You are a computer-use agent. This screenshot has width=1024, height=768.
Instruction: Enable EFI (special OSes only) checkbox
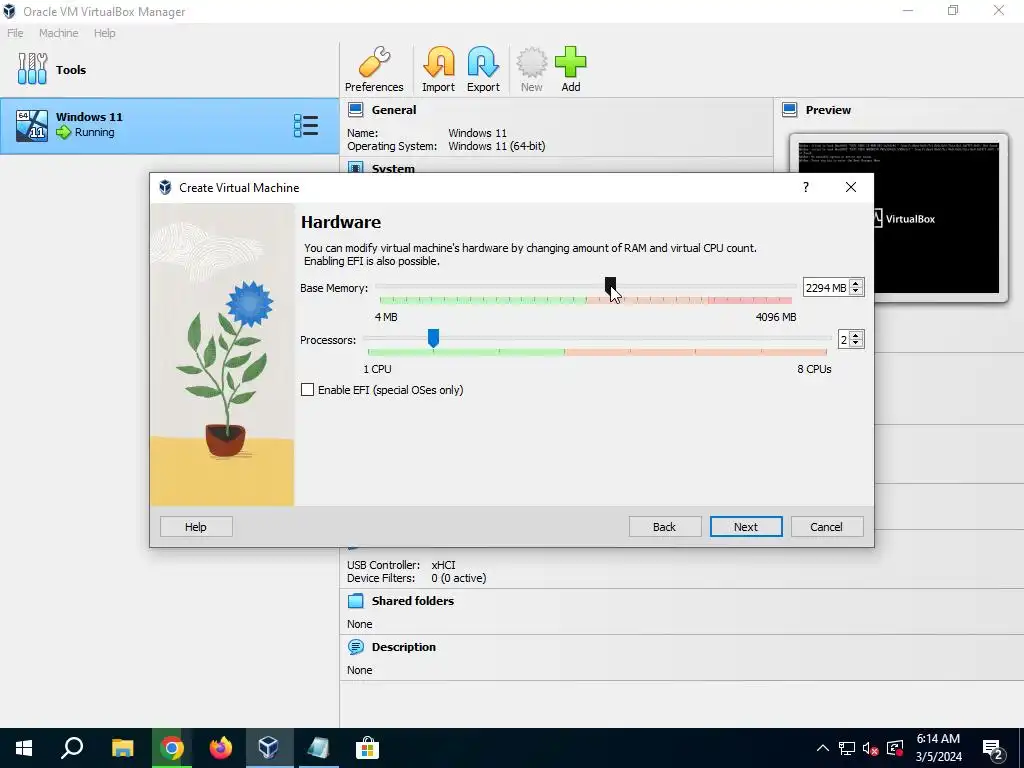click(x=308, y=390)
